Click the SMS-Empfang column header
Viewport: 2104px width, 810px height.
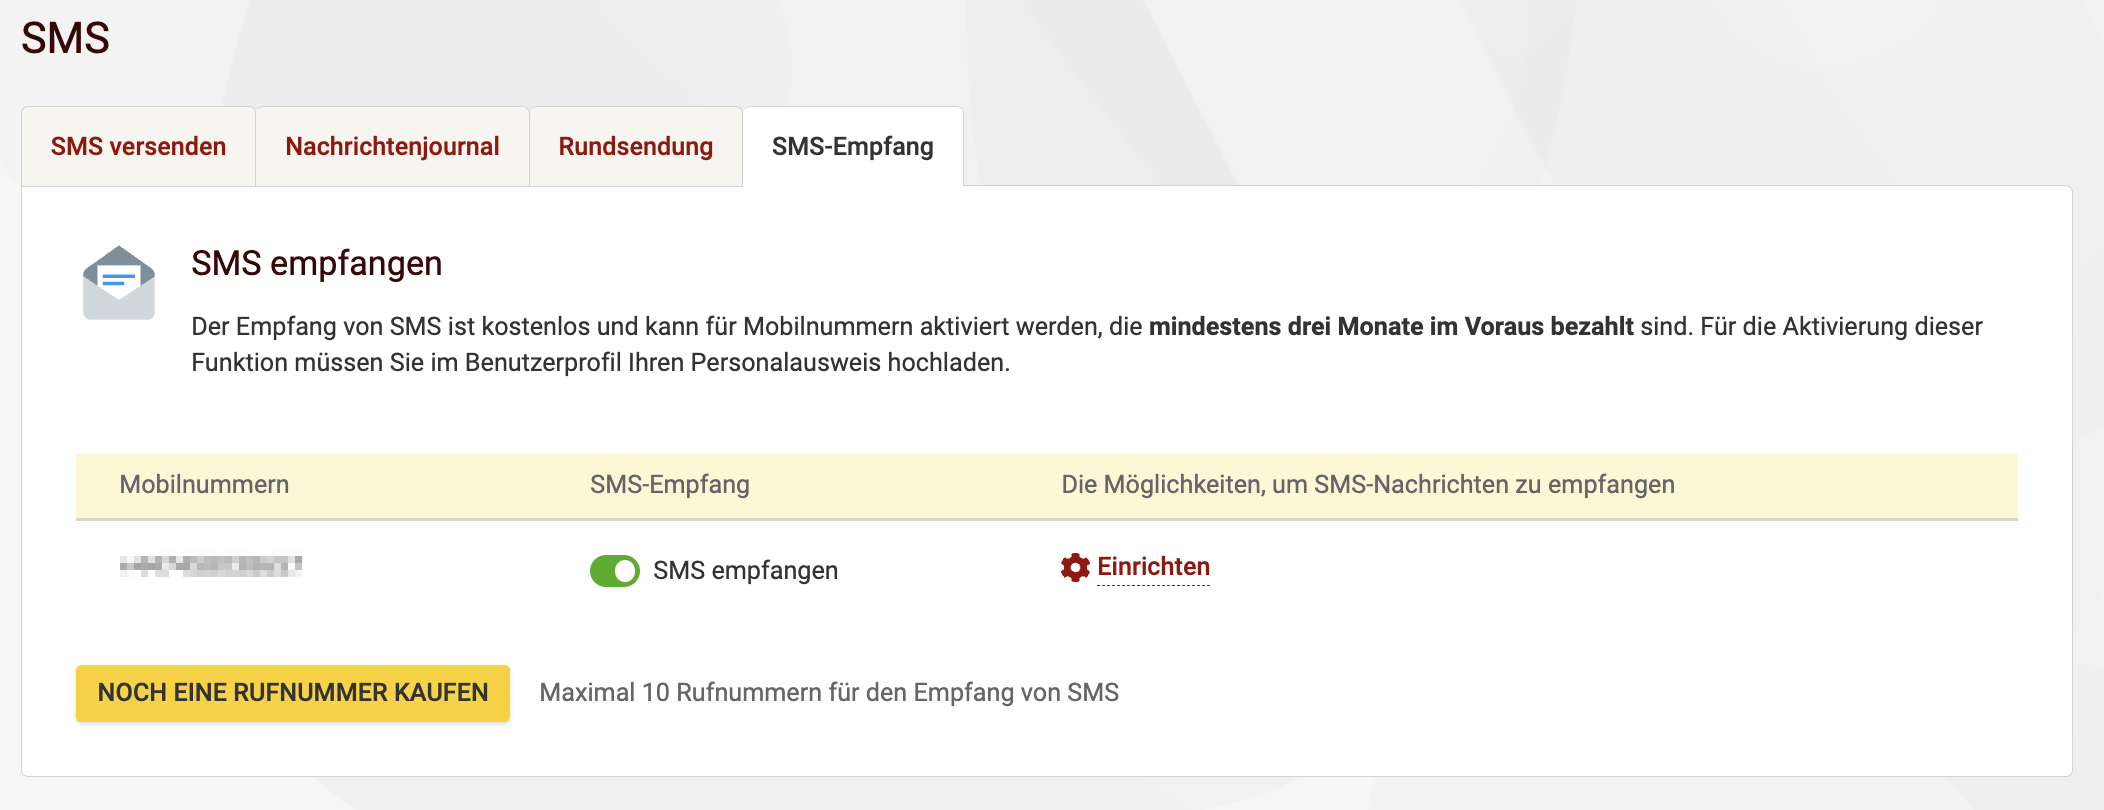669,485
